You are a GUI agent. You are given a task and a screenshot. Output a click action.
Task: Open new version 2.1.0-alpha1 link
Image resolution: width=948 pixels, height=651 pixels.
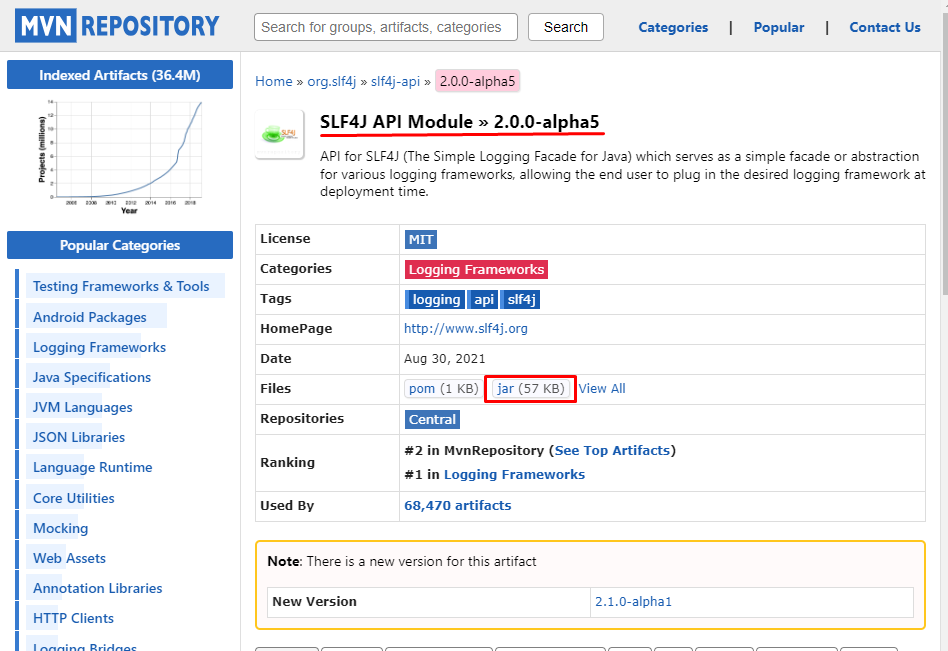coord(633,601)
